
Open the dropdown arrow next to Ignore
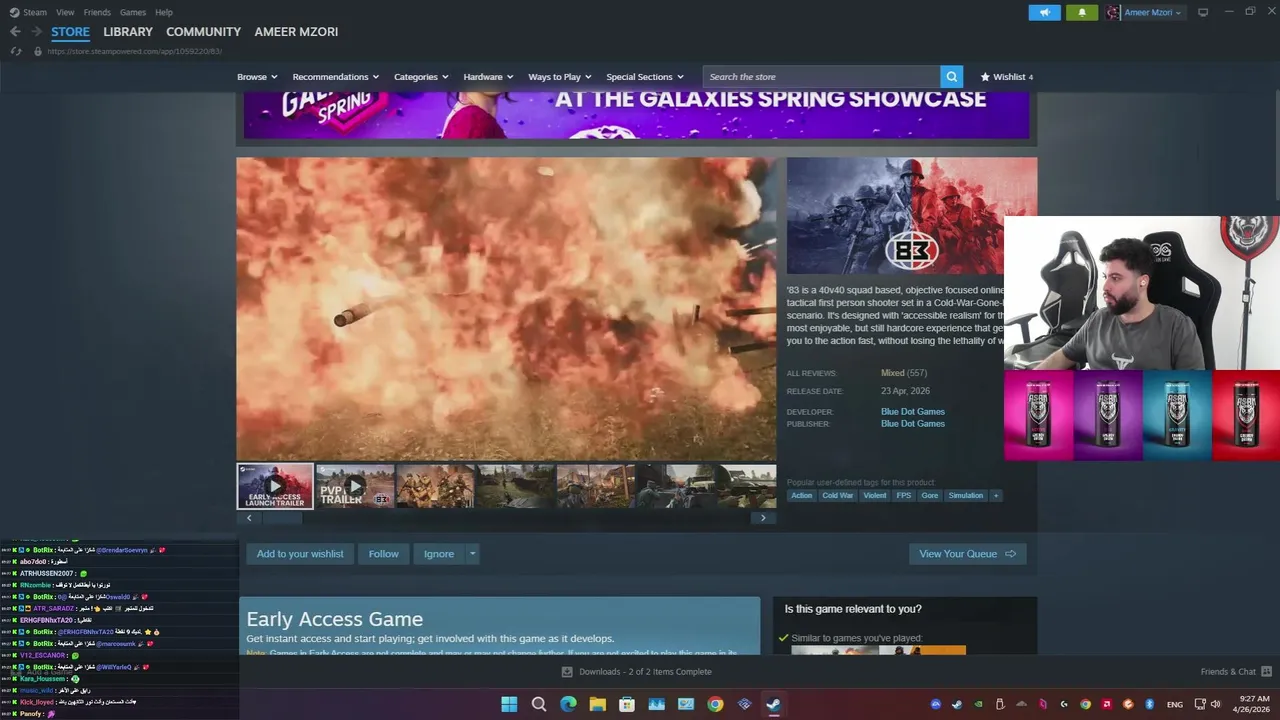tap(472, 554)
